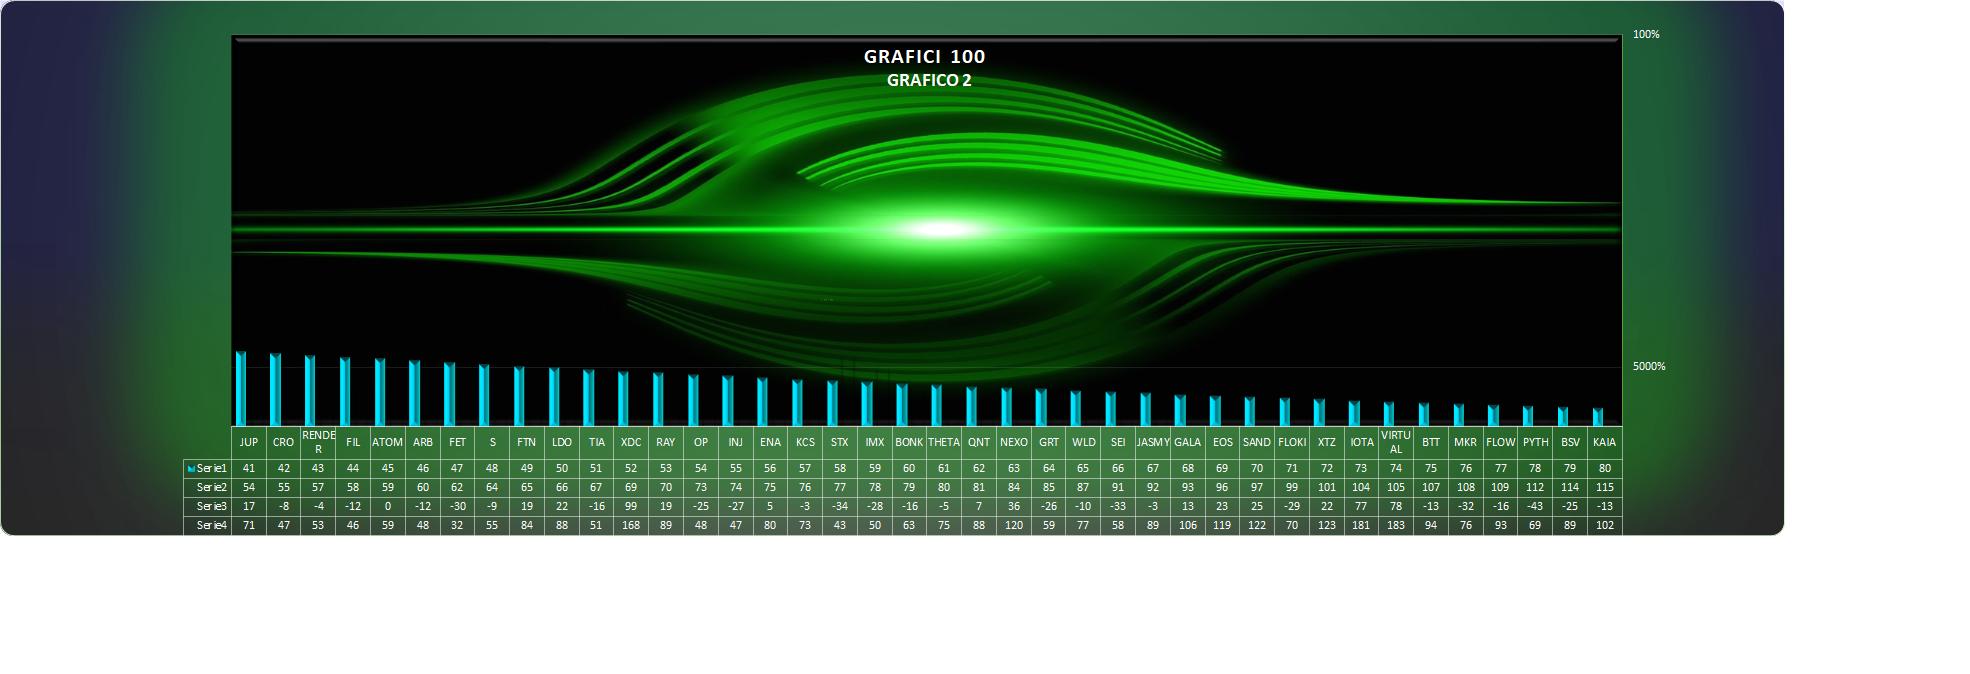Image resolution: width=1970 pixels, height=674 pixels.
Task: Select the 5000% axis label
Action: (x=1648, y=366)
